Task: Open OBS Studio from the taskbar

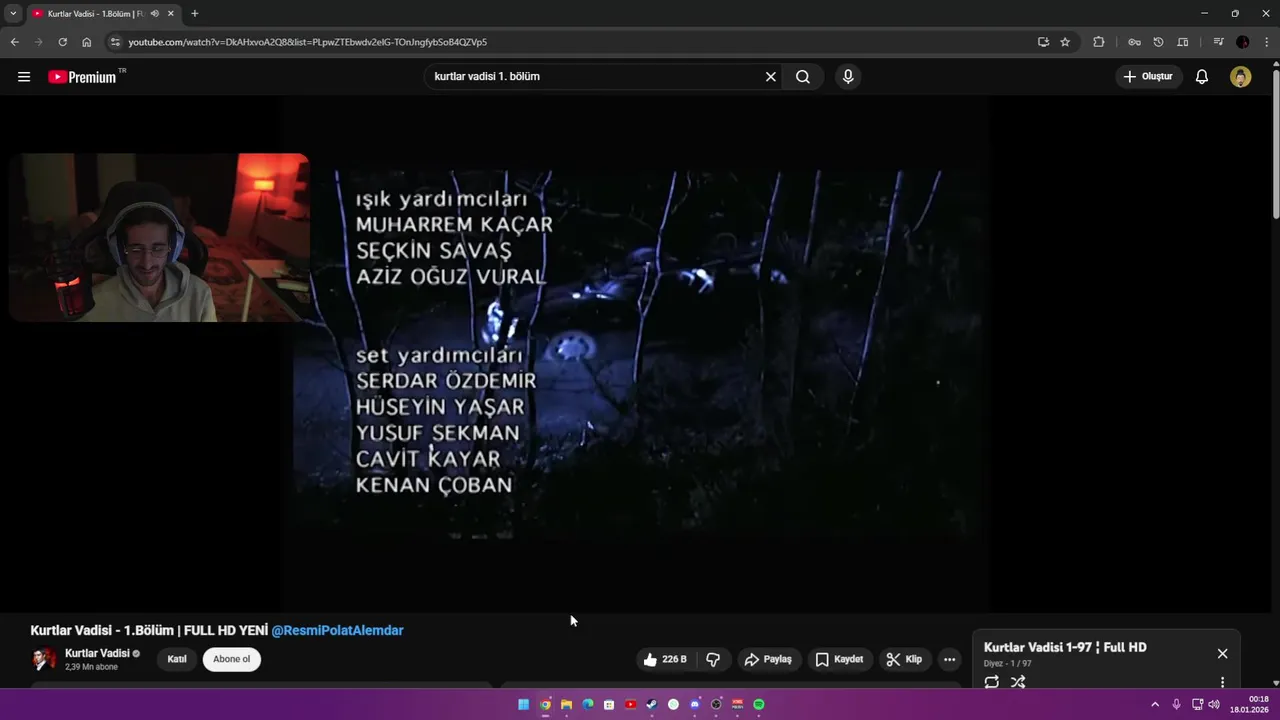Action: point(716,704)
